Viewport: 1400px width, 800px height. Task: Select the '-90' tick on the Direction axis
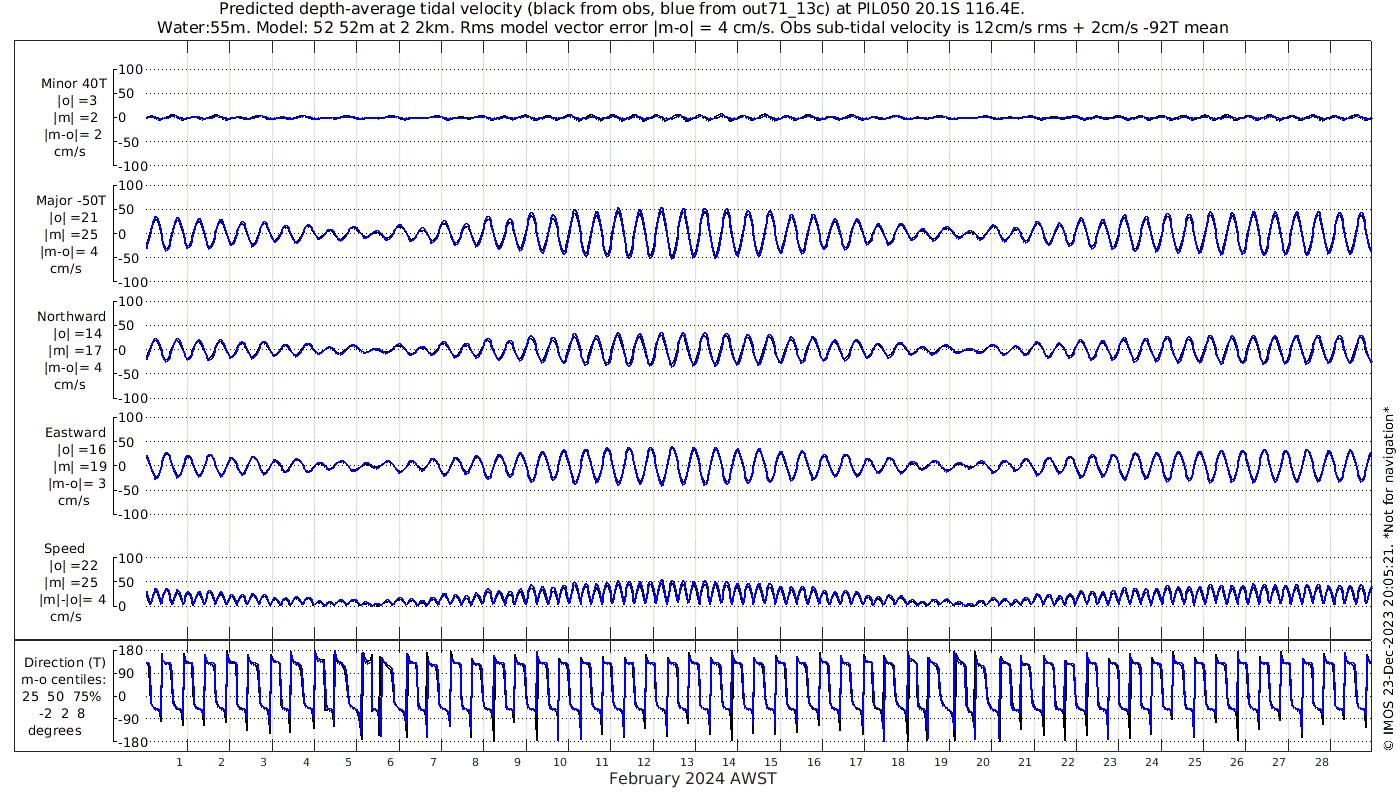[133, 719]
